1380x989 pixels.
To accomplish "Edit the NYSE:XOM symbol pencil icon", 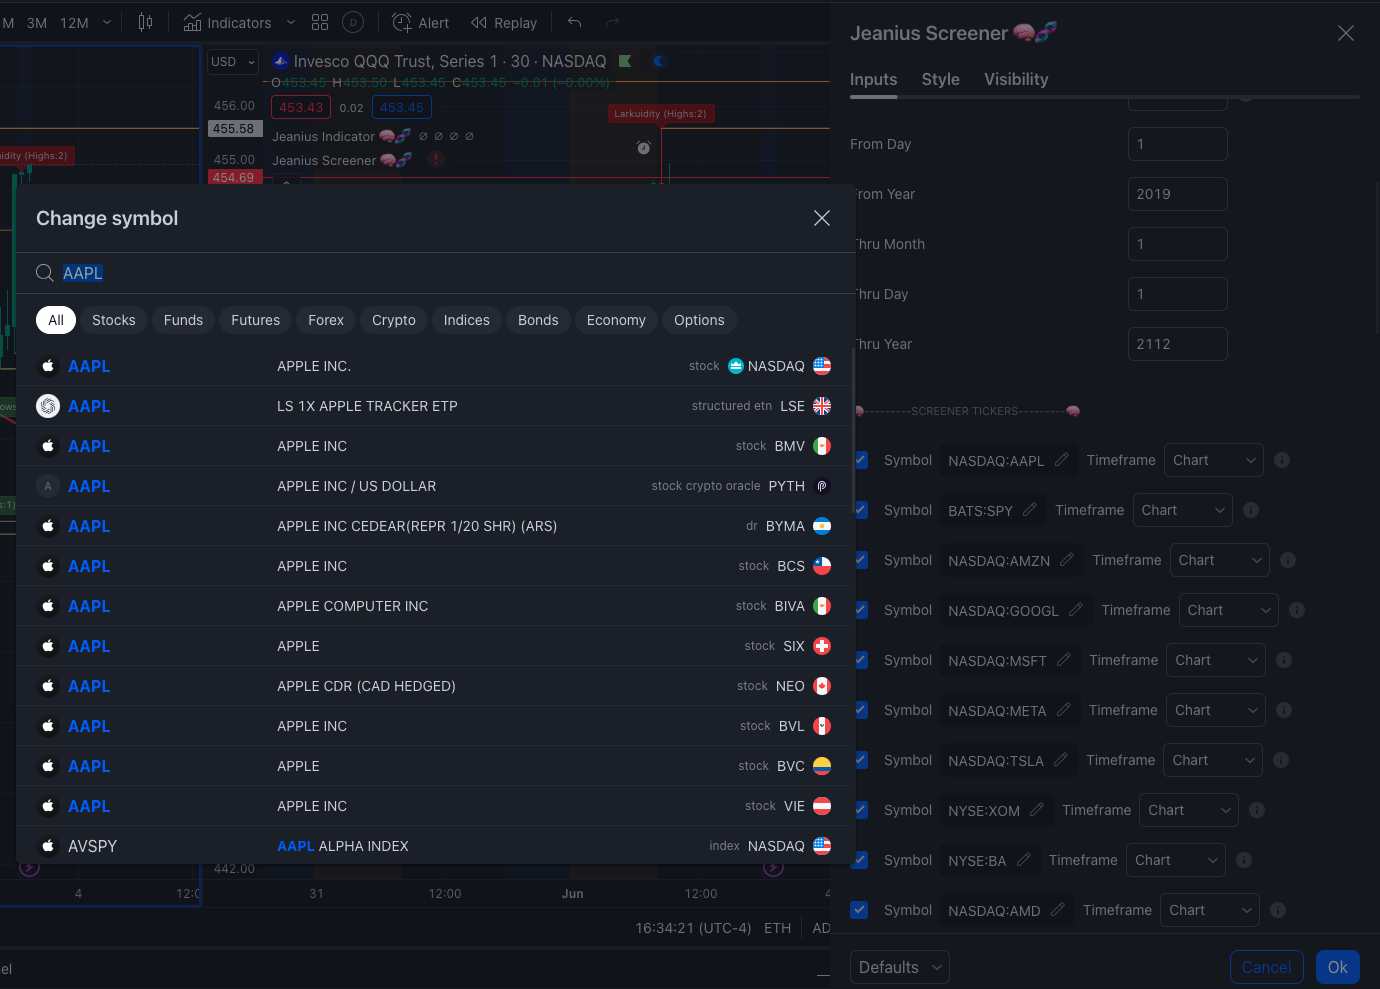I will [x=1037, y=810].
